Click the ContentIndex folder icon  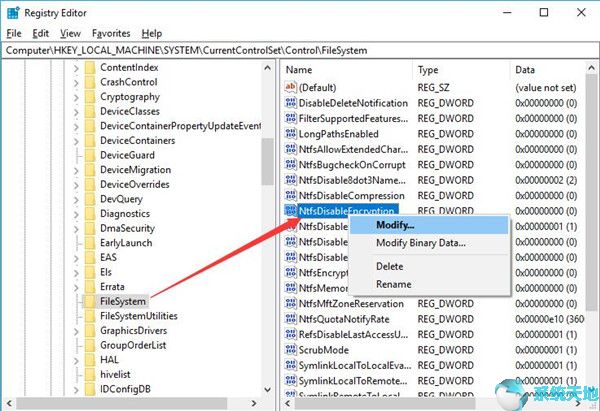[x=90, y=68]
